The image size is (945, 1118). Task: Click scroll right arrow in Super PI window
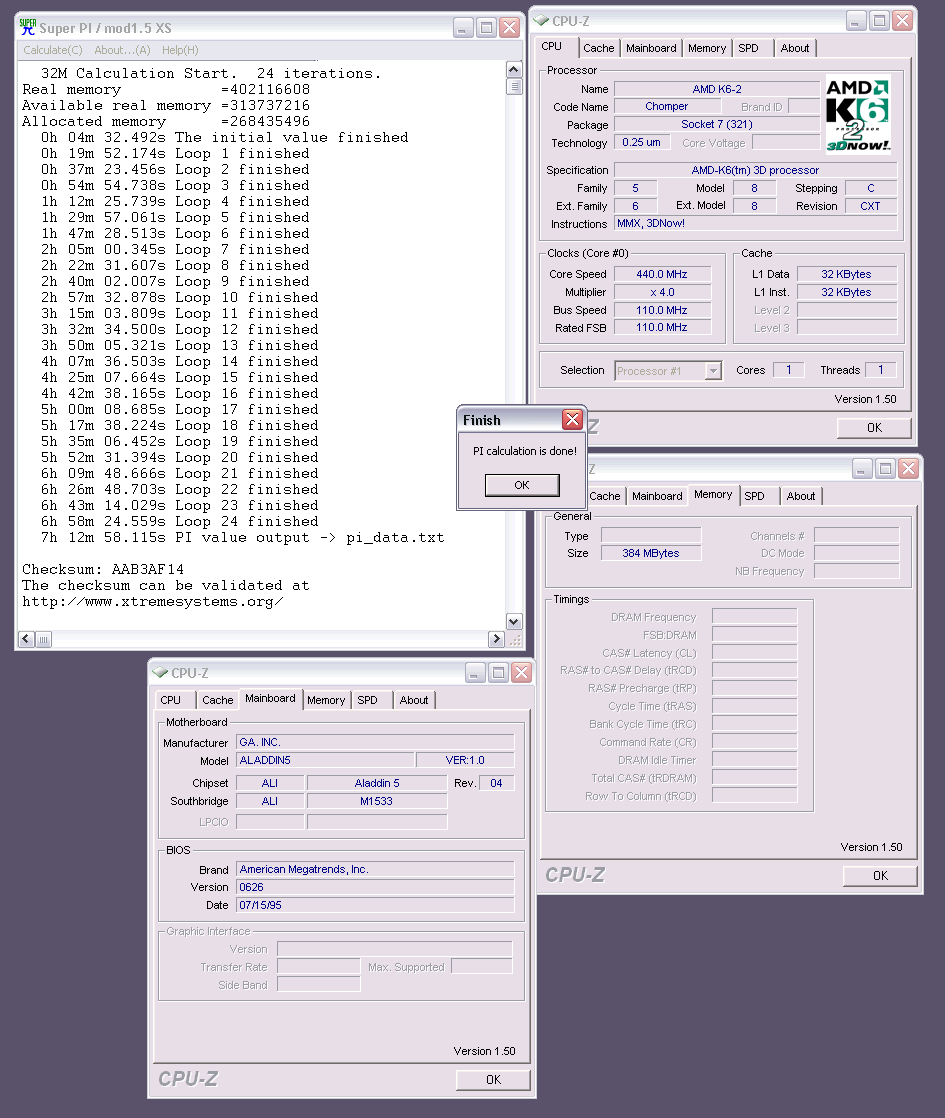pyautogui.click(x=496, y=639)
